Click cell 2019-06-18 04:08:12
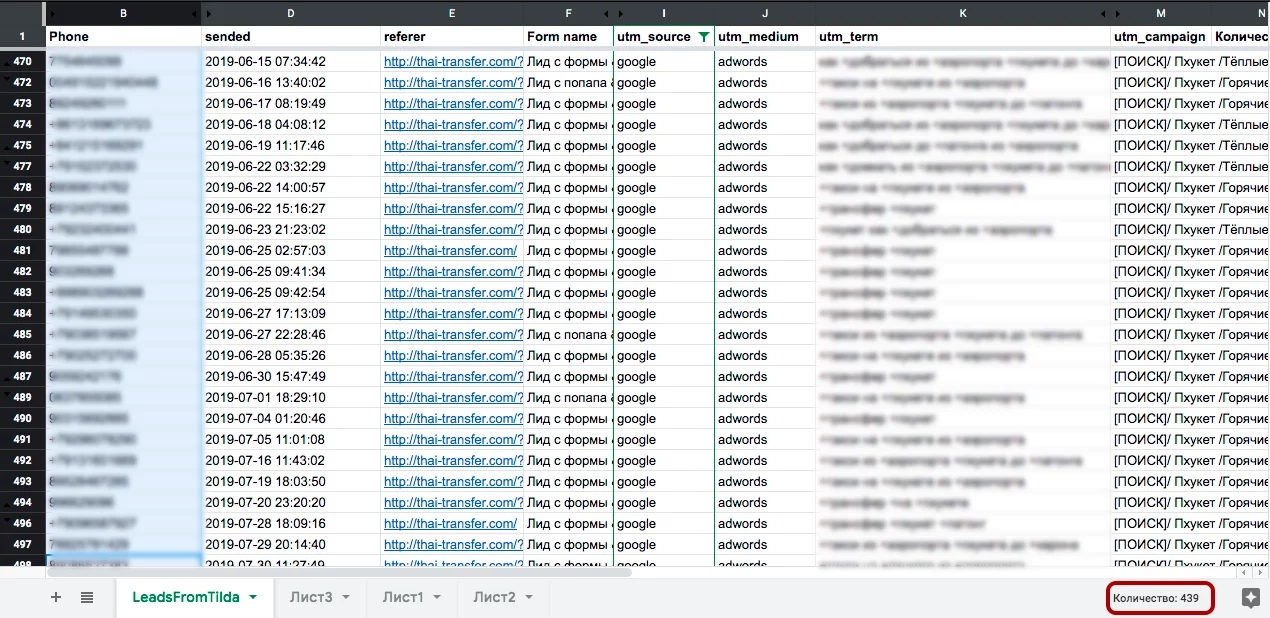Screen dimensions: 1270x618 291,124
